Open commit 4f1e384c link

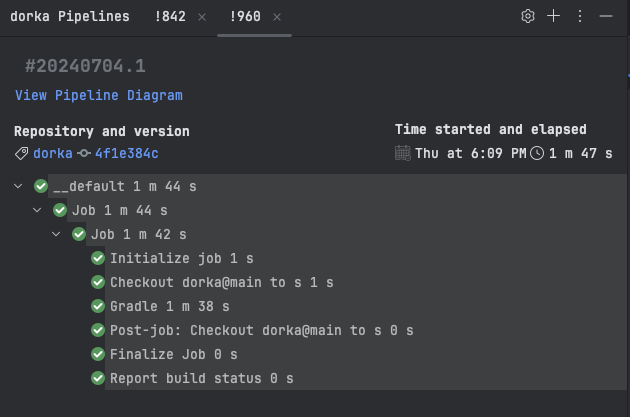point(127,153)
